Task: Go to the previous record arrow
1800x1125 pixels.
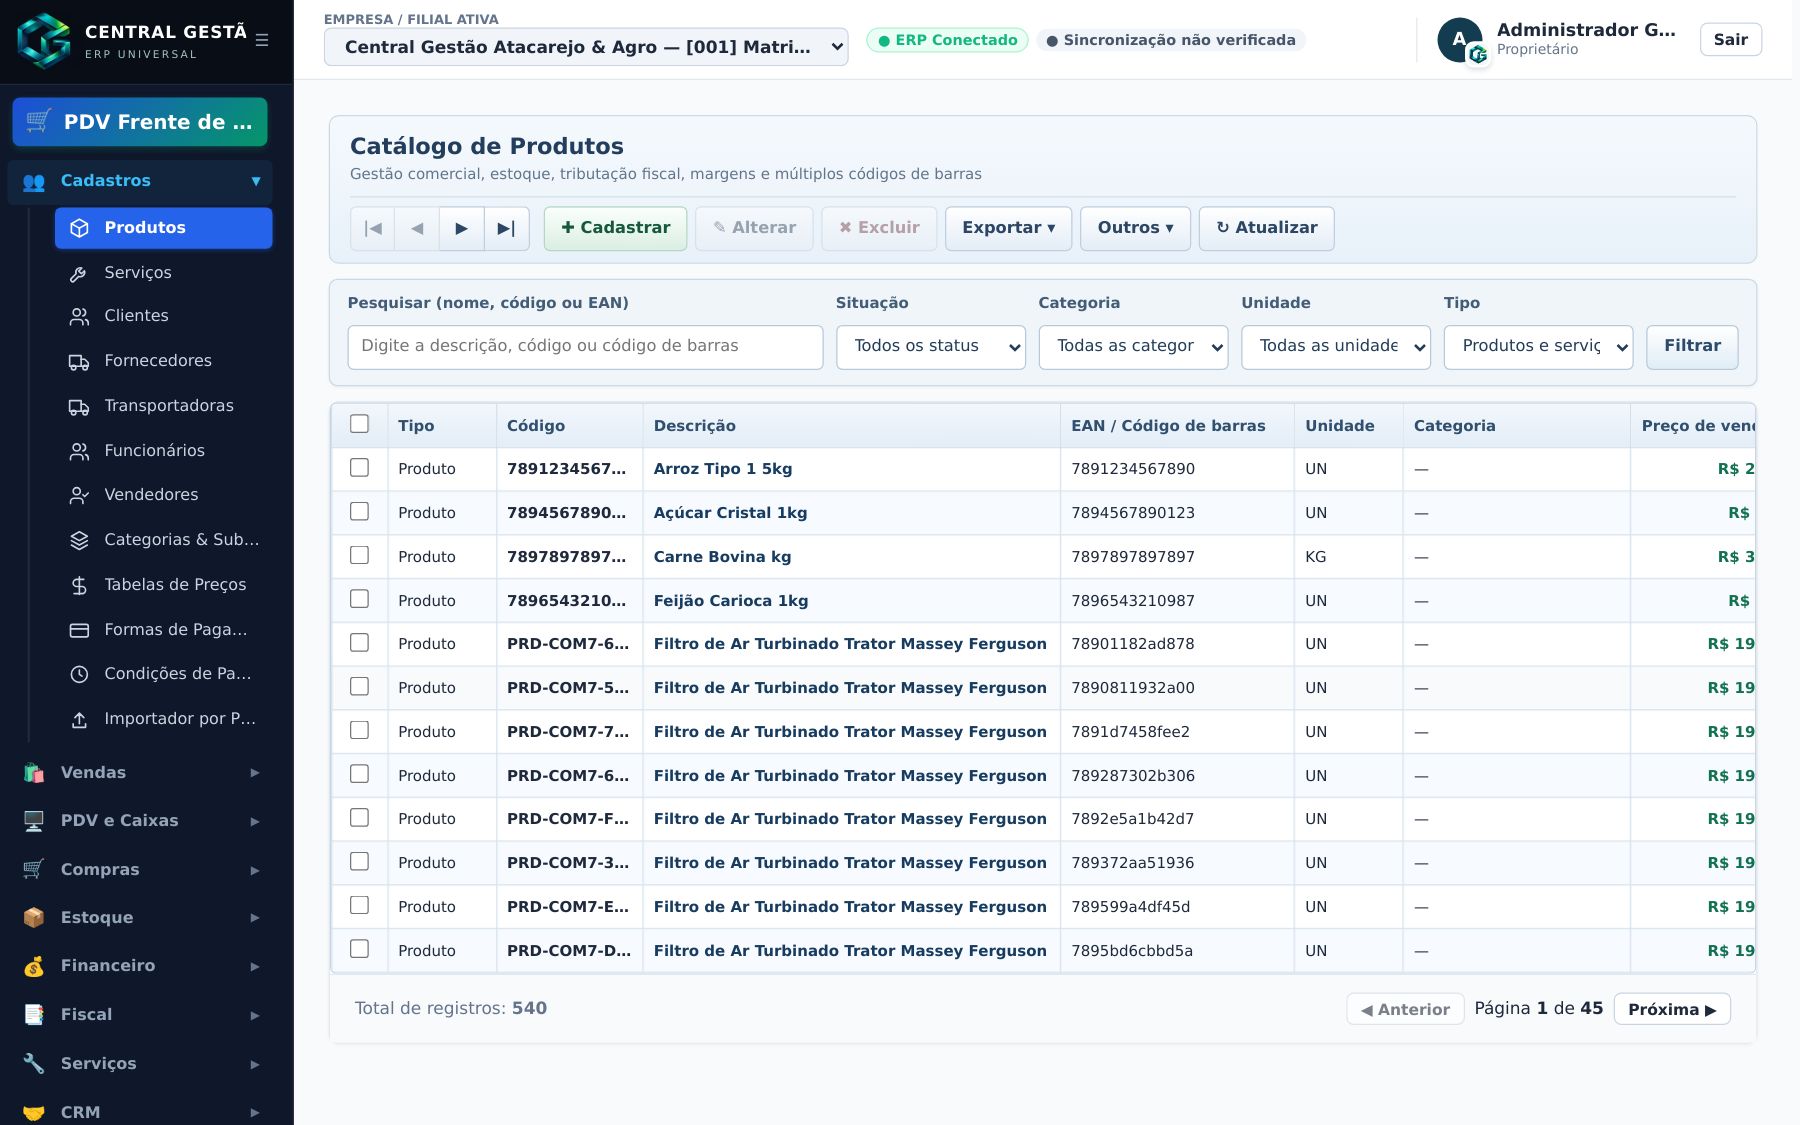Action: (417, 228)
